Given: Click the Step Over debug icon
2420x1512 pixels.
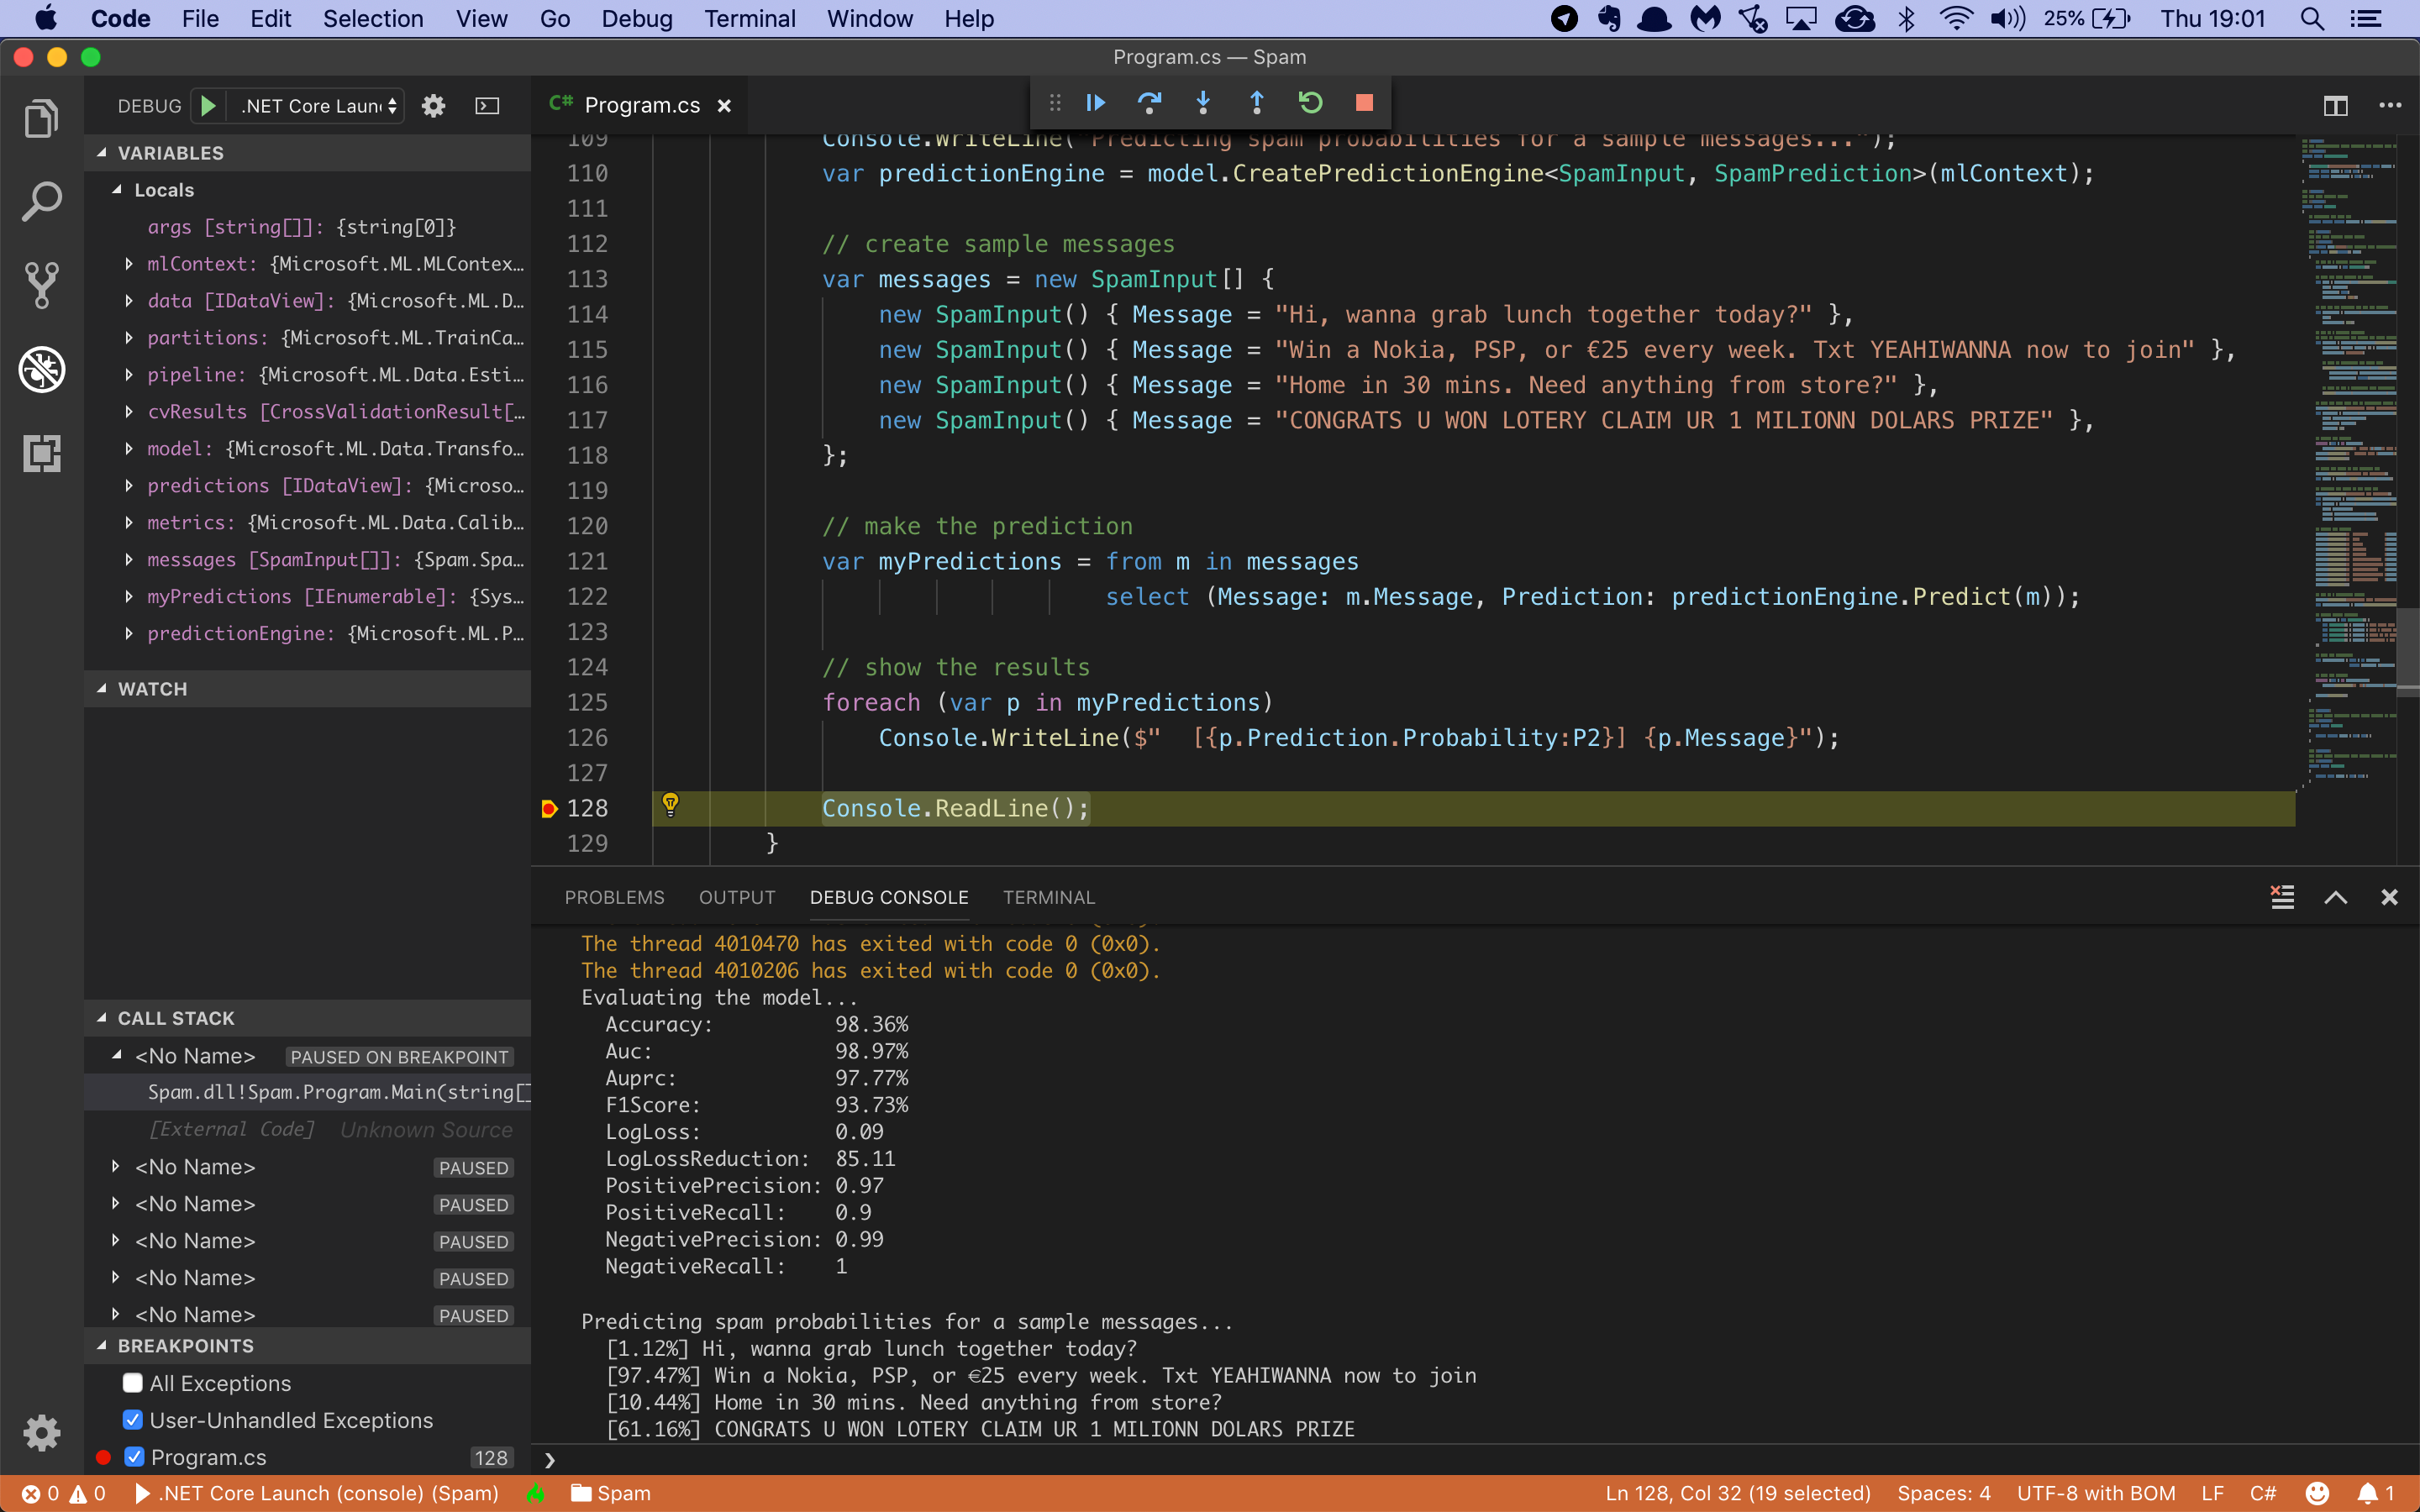Looking at the screenshot, I should tap(1149, 103).
